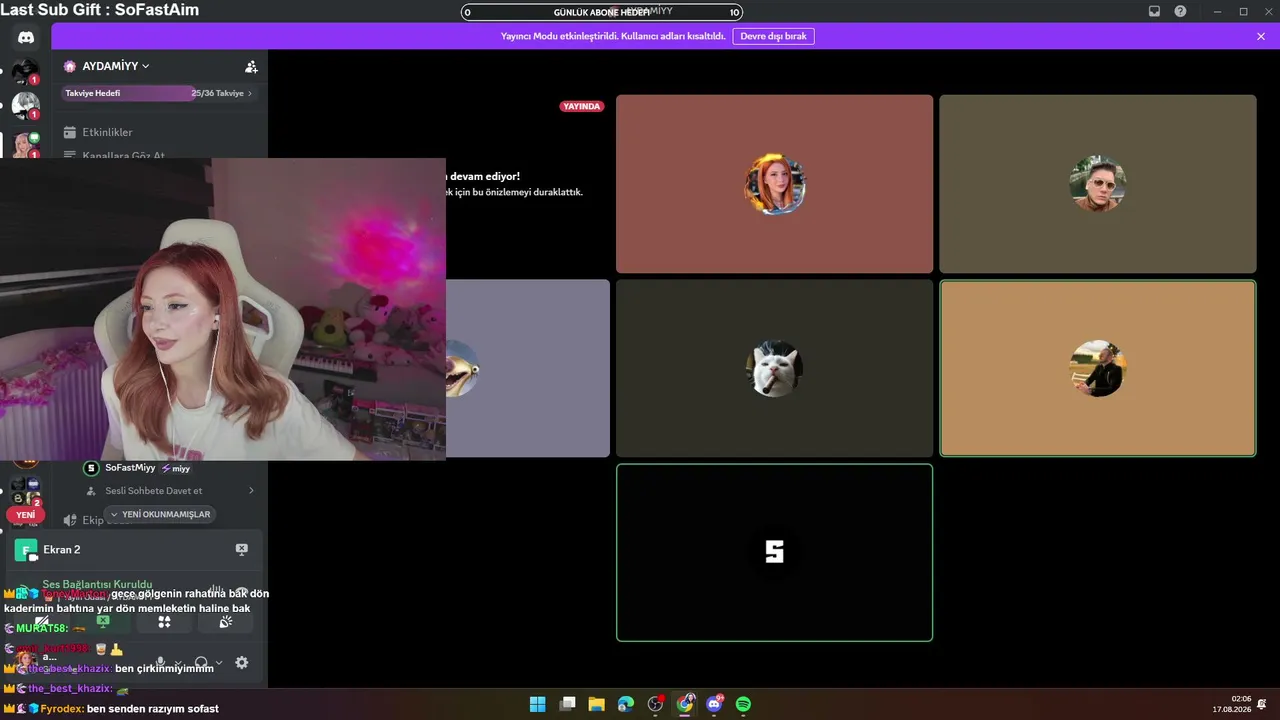
Task: Select the black tile with the S logo
Action: click(774, 552)
